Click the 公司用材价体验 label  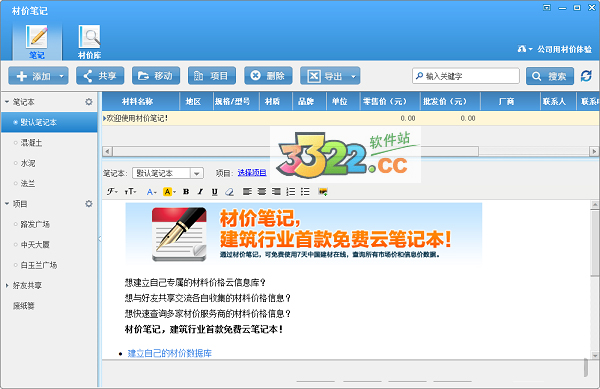coord(564,49)
